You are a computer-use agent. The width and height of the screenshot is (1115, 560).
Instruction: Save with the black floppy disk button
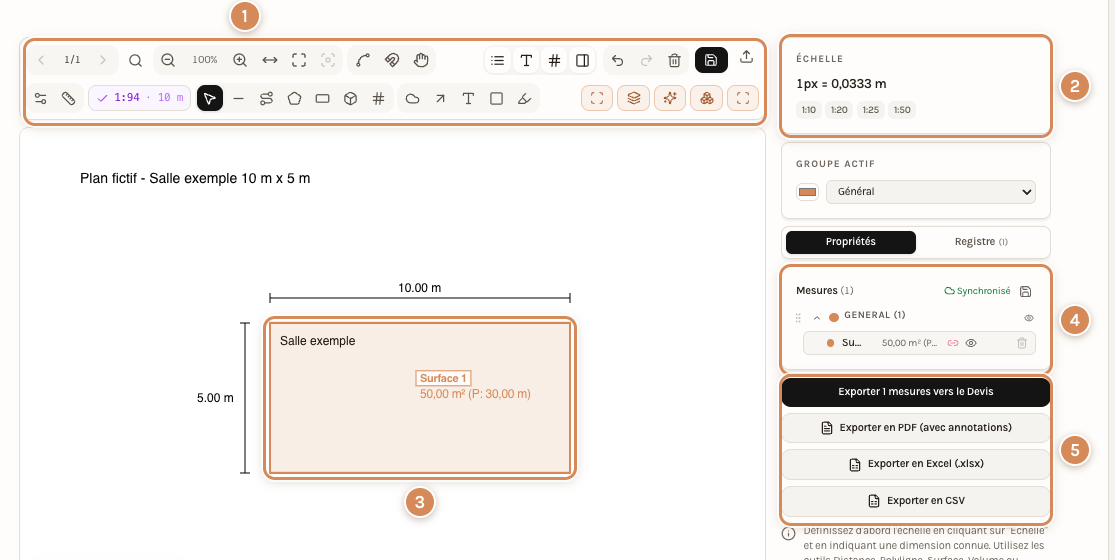click(x=711, y=60)
